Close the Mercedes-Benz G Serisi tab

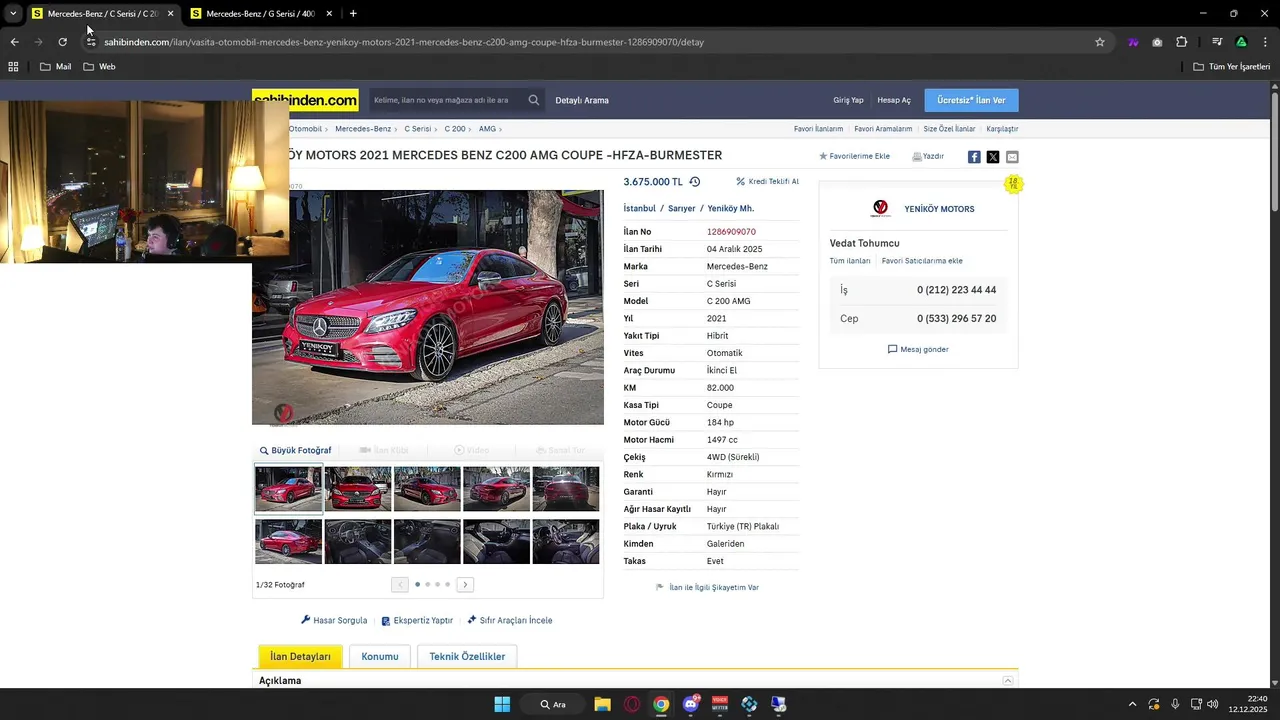pos(329,14)
